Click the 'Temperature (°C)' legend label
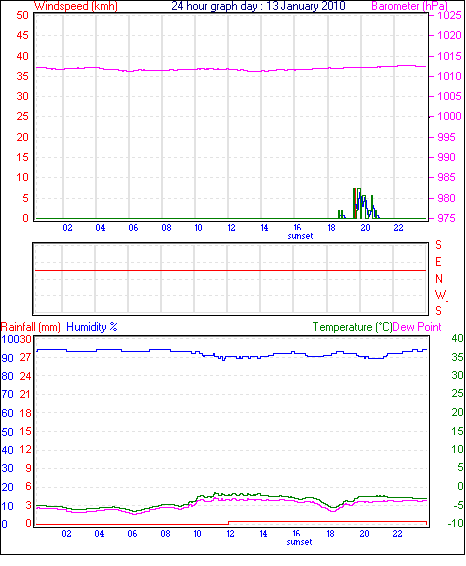This screenshot has height=566, width=466. [x=352, y=327]
